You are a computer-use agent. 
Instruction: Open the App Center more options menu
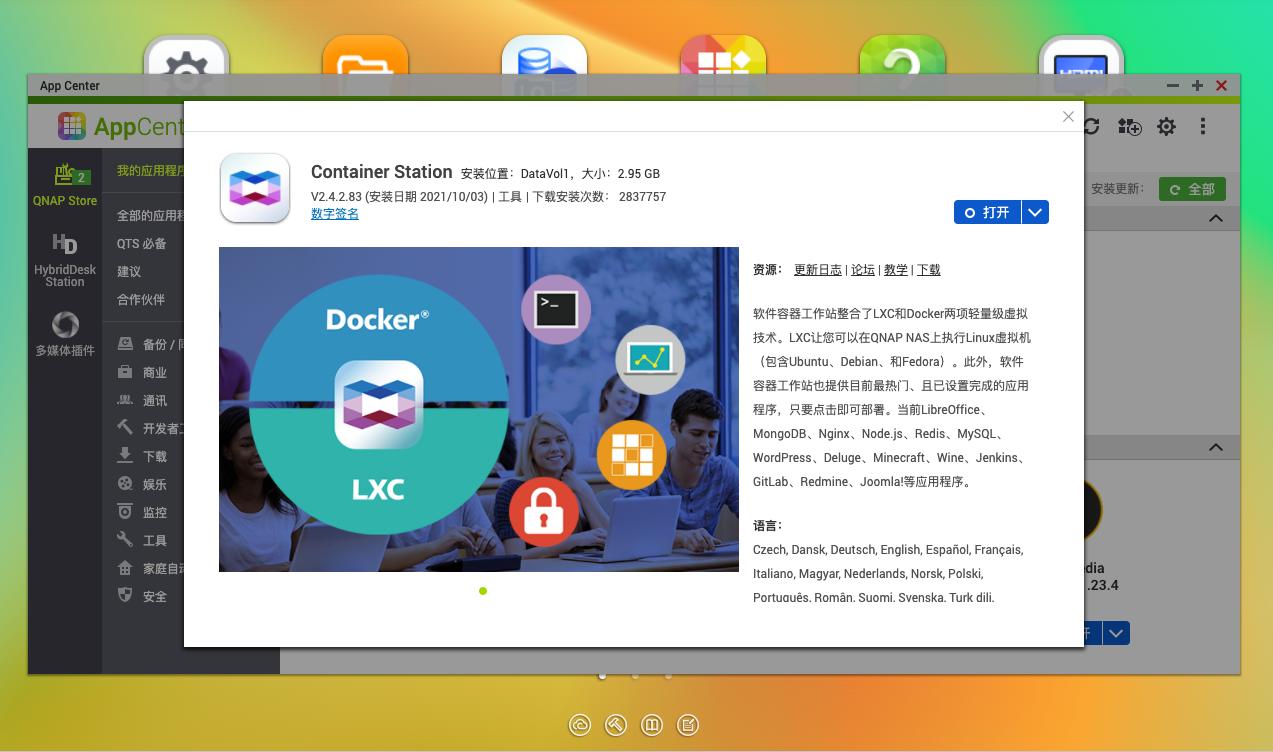[1203, 126]
